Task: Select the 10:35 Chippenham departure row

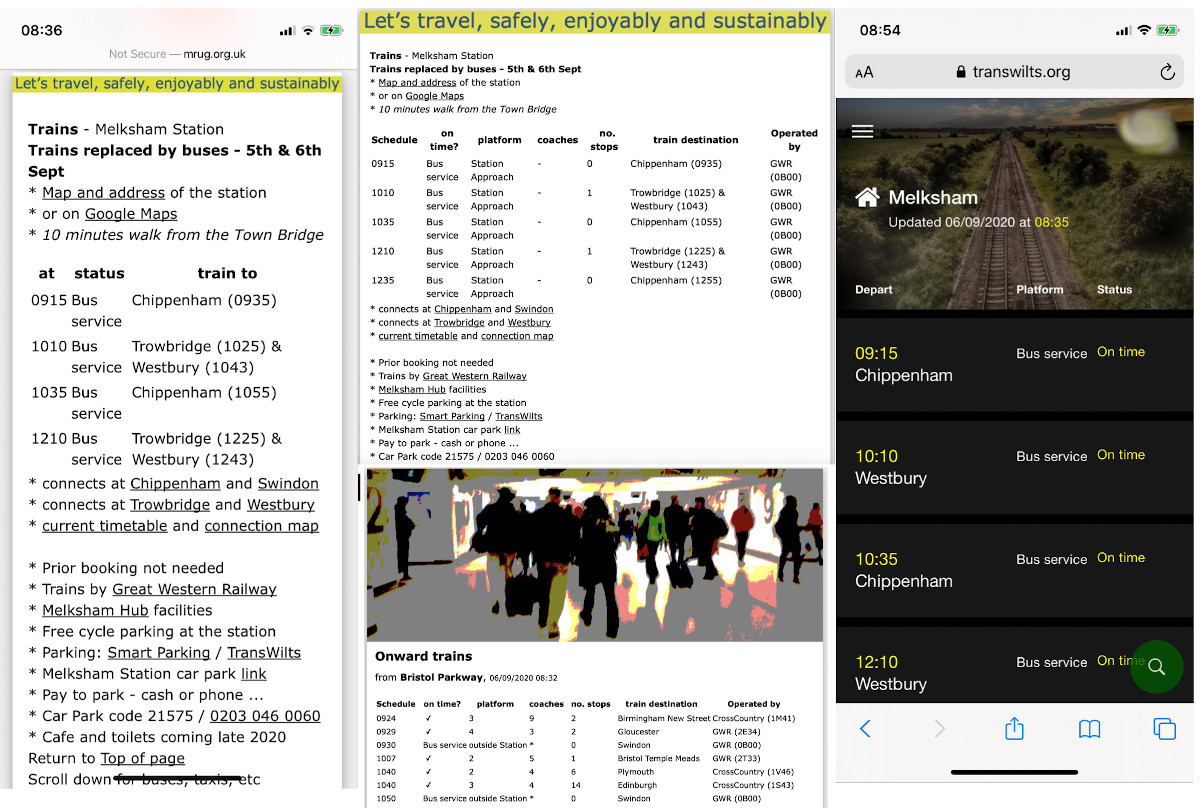Action: click(1014, 570)
